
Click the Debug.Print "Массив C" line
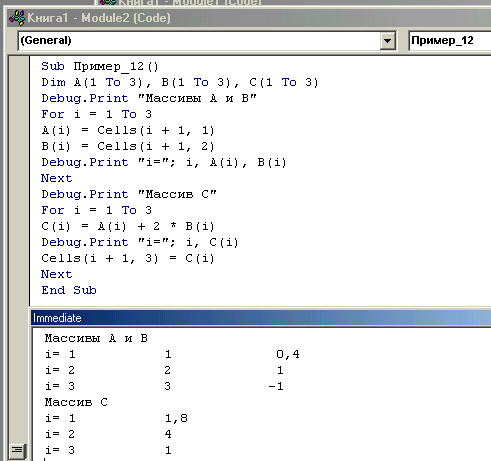click(129, 195)
